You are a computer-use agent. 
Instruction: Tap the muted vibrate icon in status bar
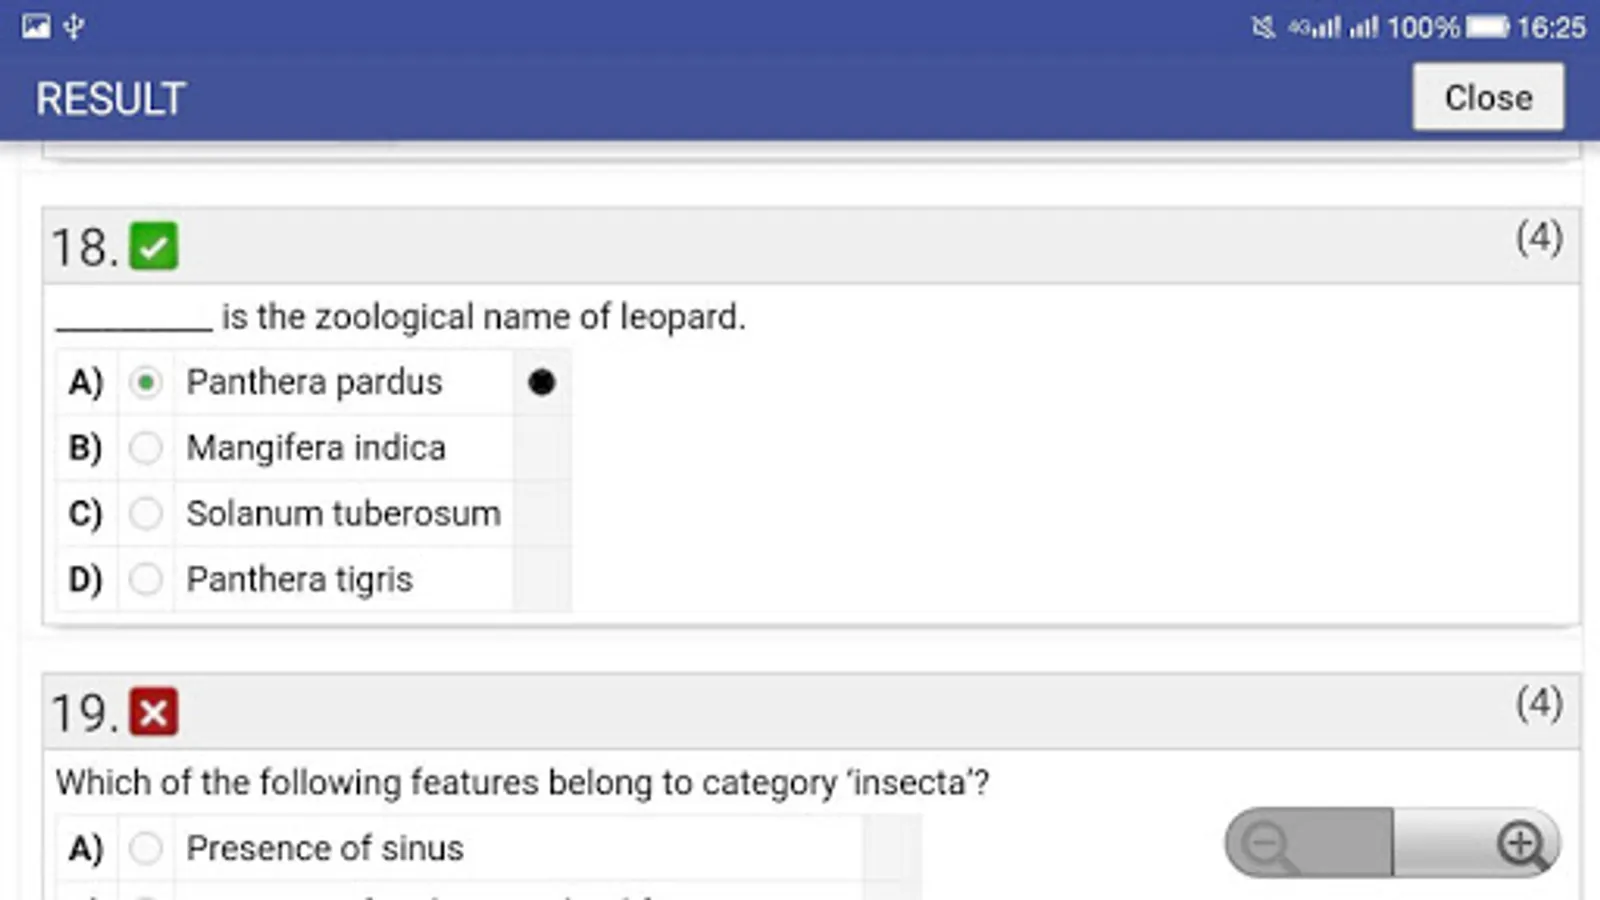click(x=1263, y=27)
